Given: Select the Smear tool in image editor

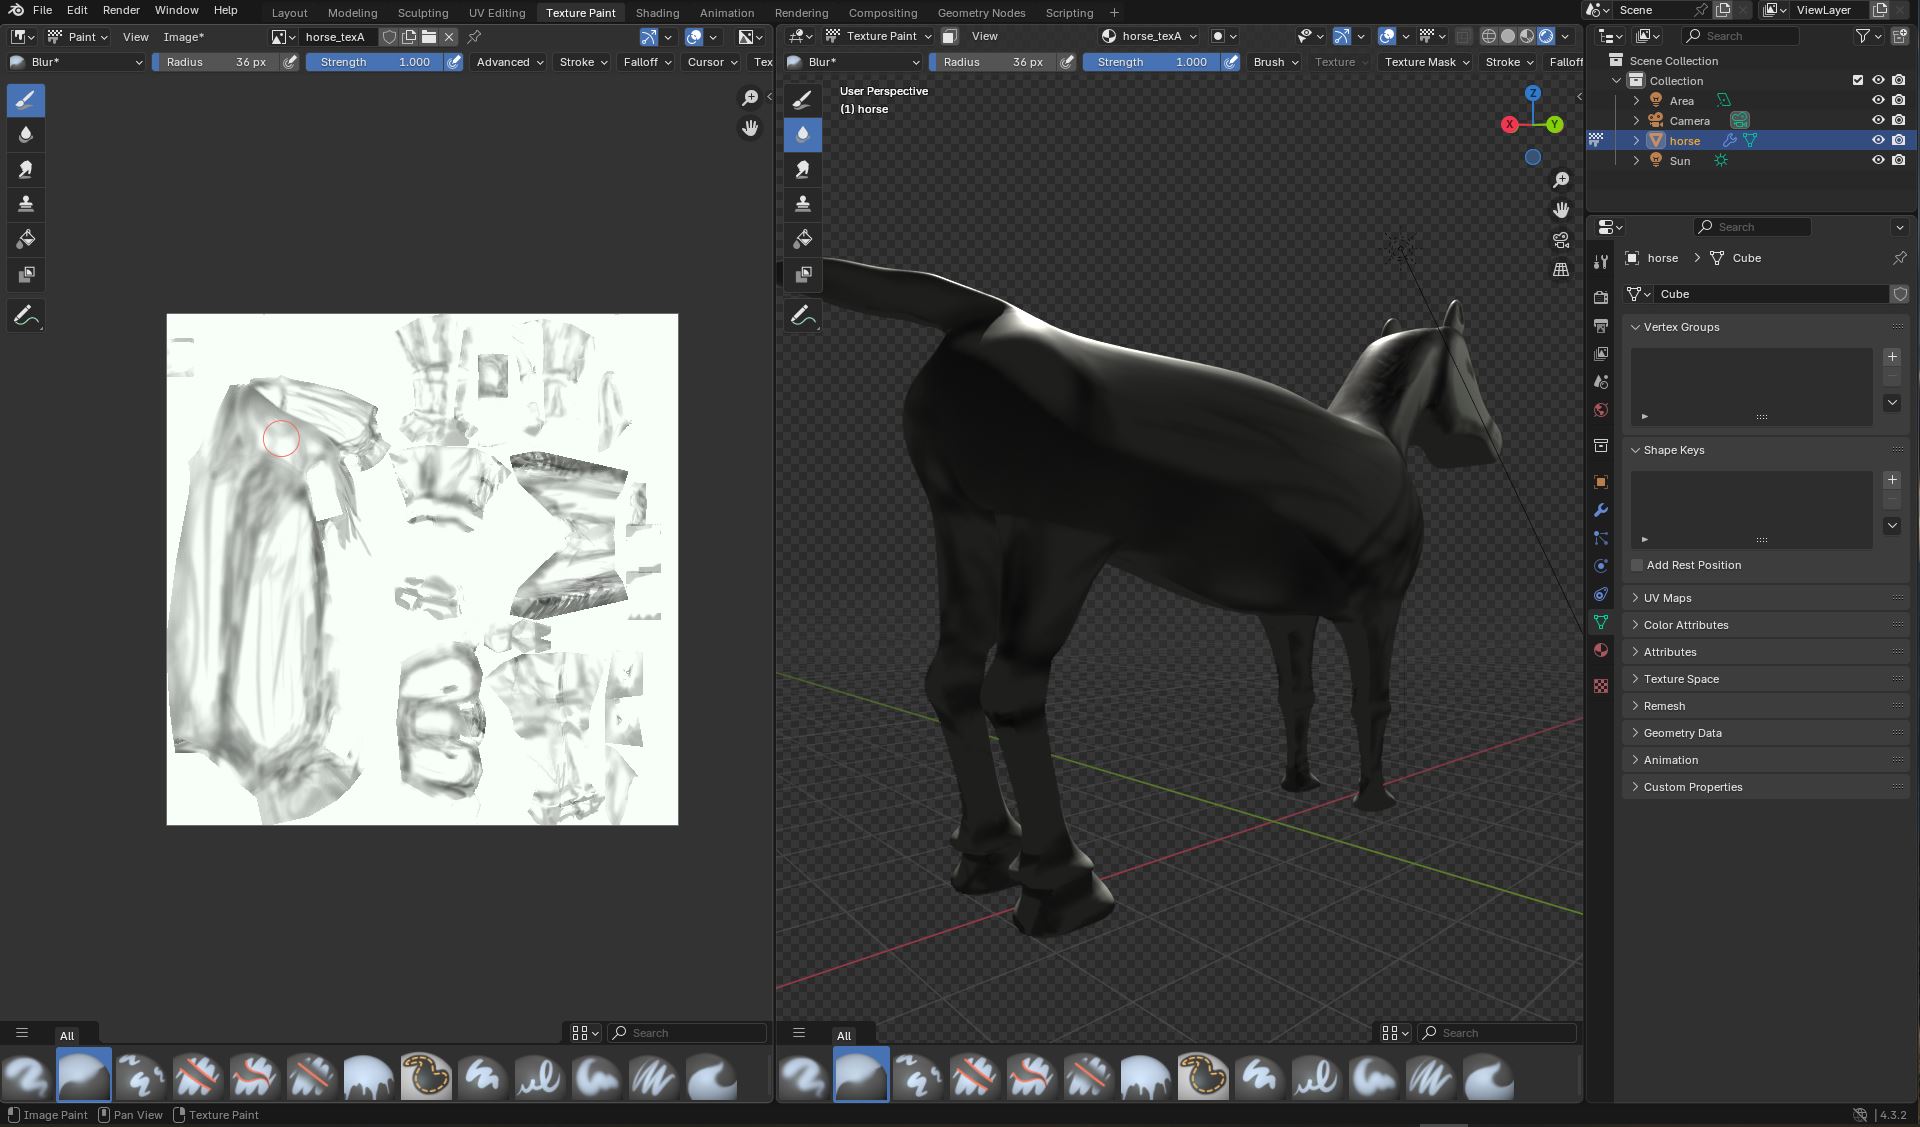Looking at the screenshot, I should pyautogui.click(x=26, y=169).
